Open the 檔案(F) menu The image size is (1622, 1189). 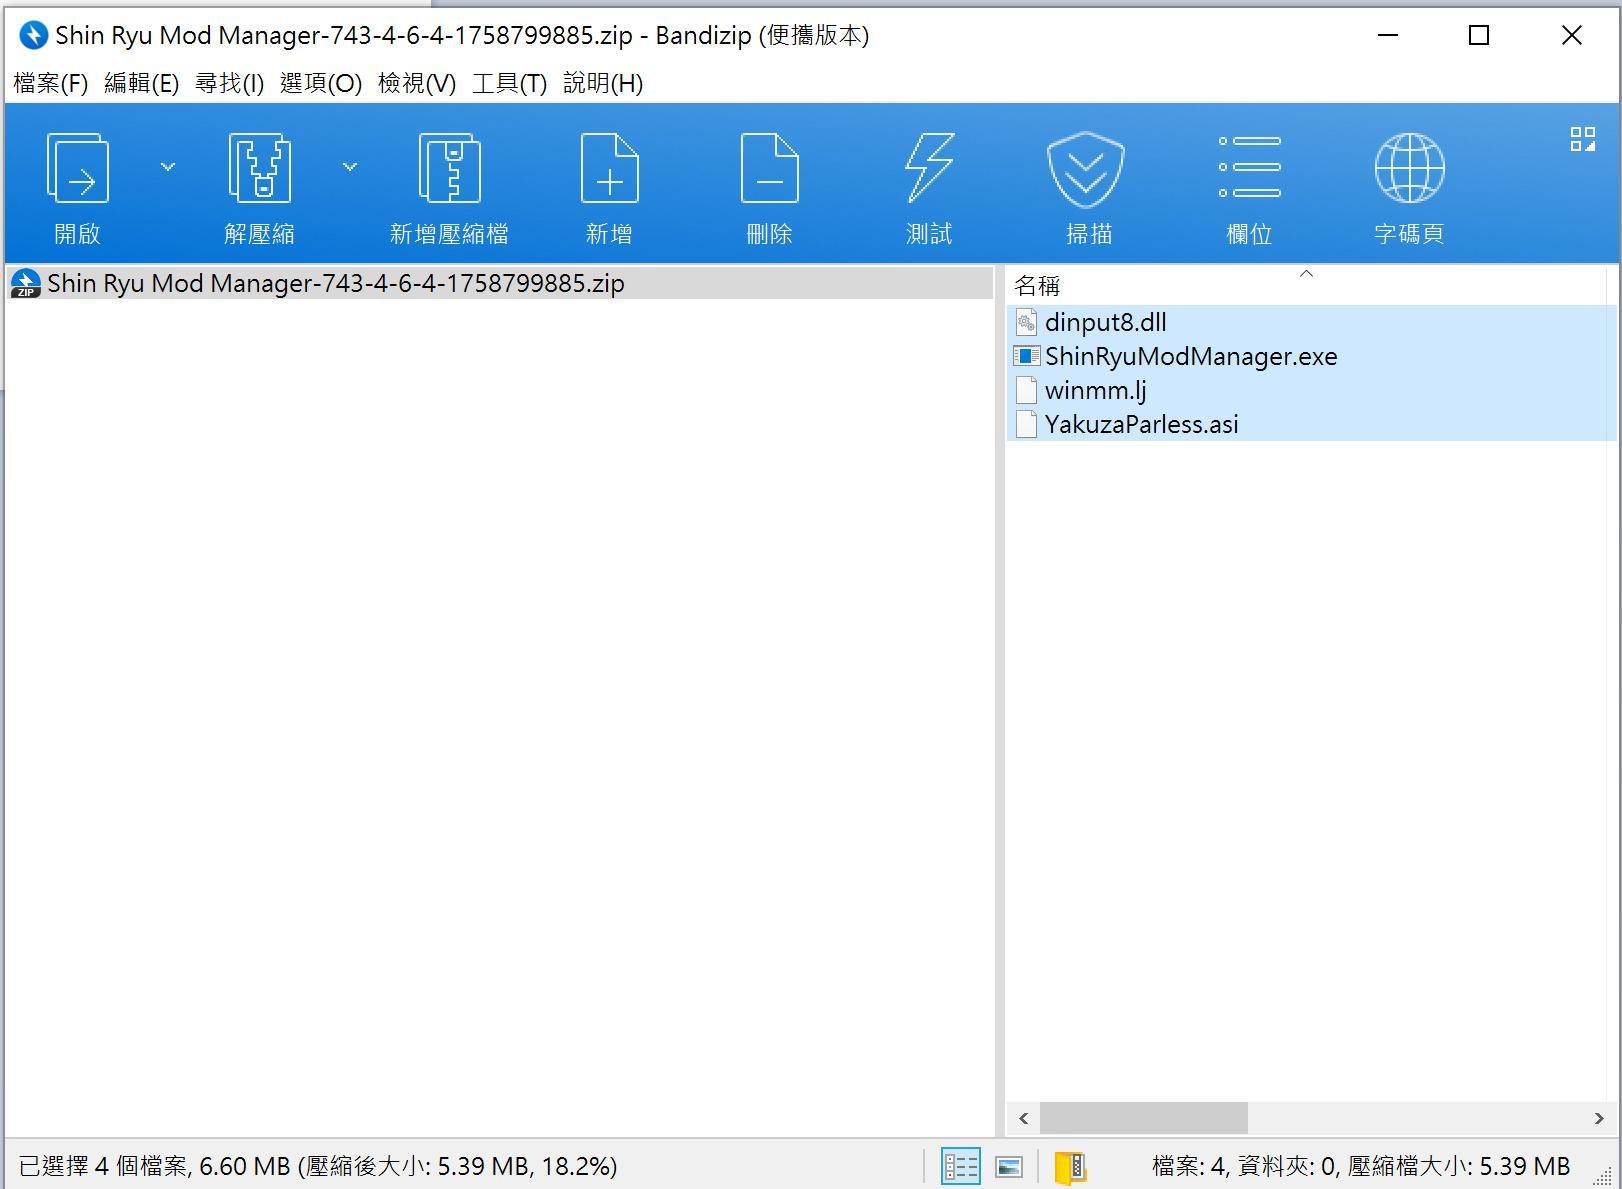pos(51,83)
